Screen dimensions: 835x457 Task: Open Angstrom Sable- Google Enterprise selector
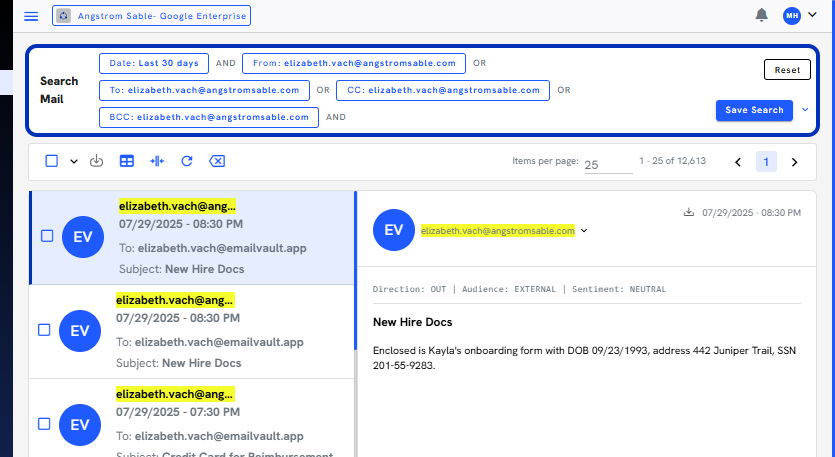pos(151,16)
